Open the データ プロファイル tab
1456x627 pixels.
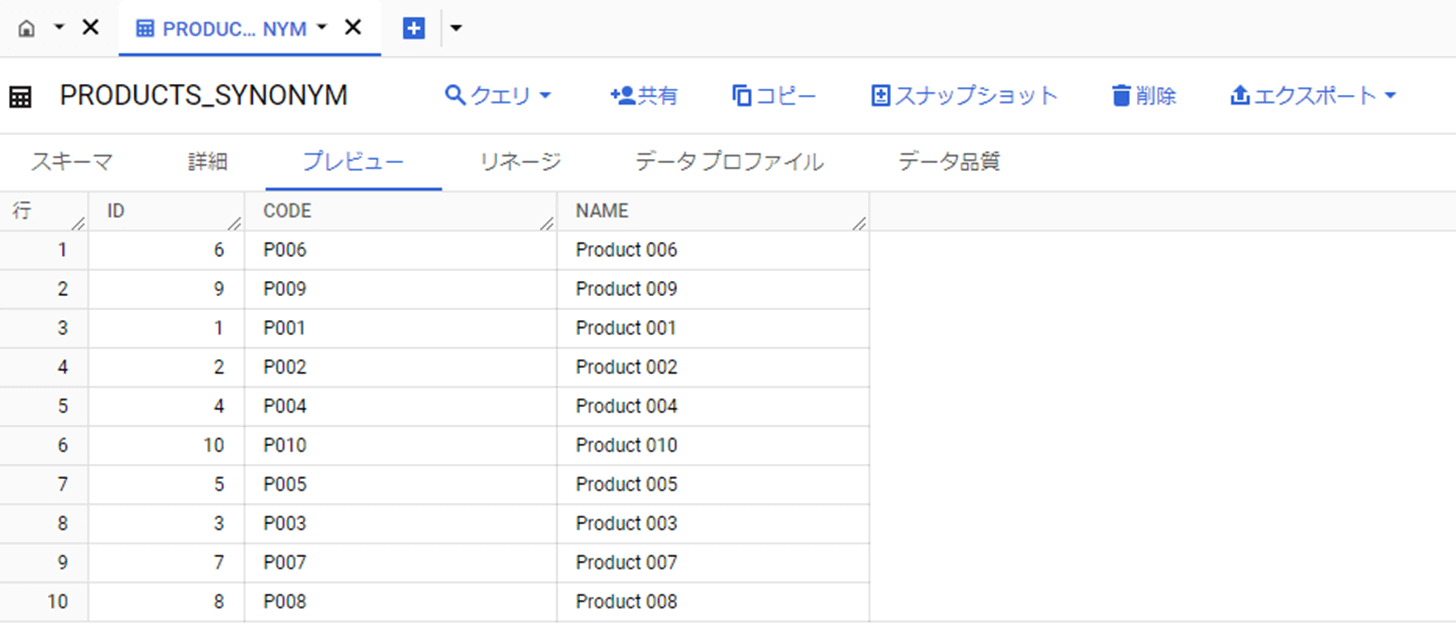(x=729, y=161)
